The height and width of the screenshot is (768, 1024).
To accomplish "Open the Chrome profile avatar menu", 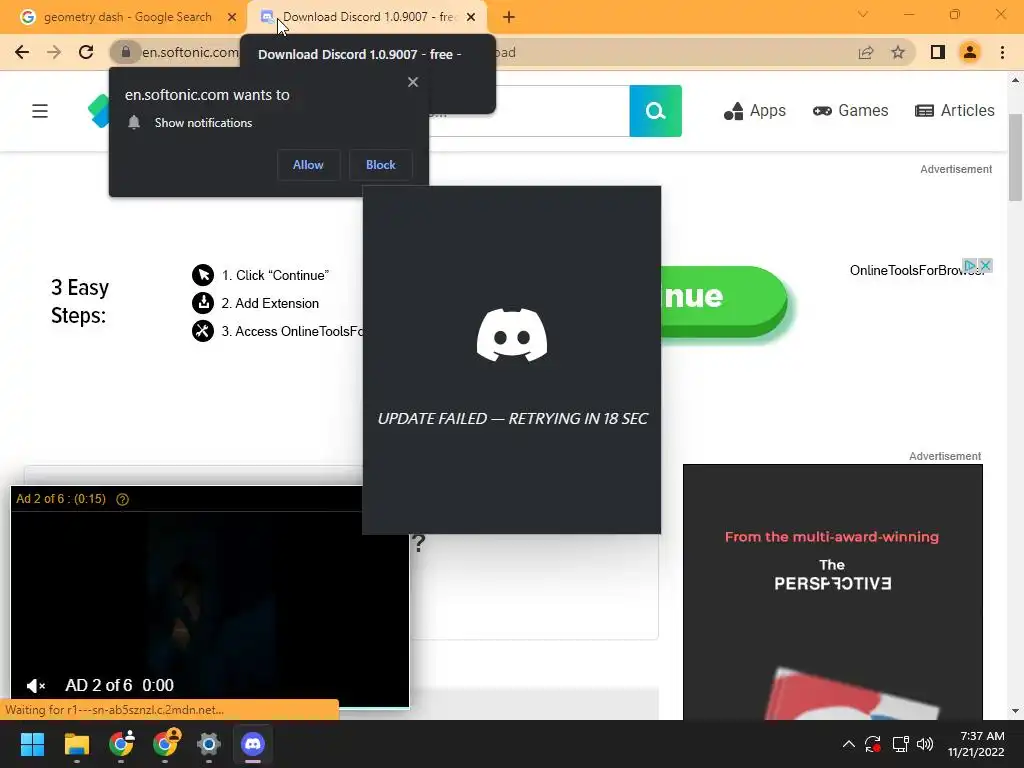I will (970, 52).
